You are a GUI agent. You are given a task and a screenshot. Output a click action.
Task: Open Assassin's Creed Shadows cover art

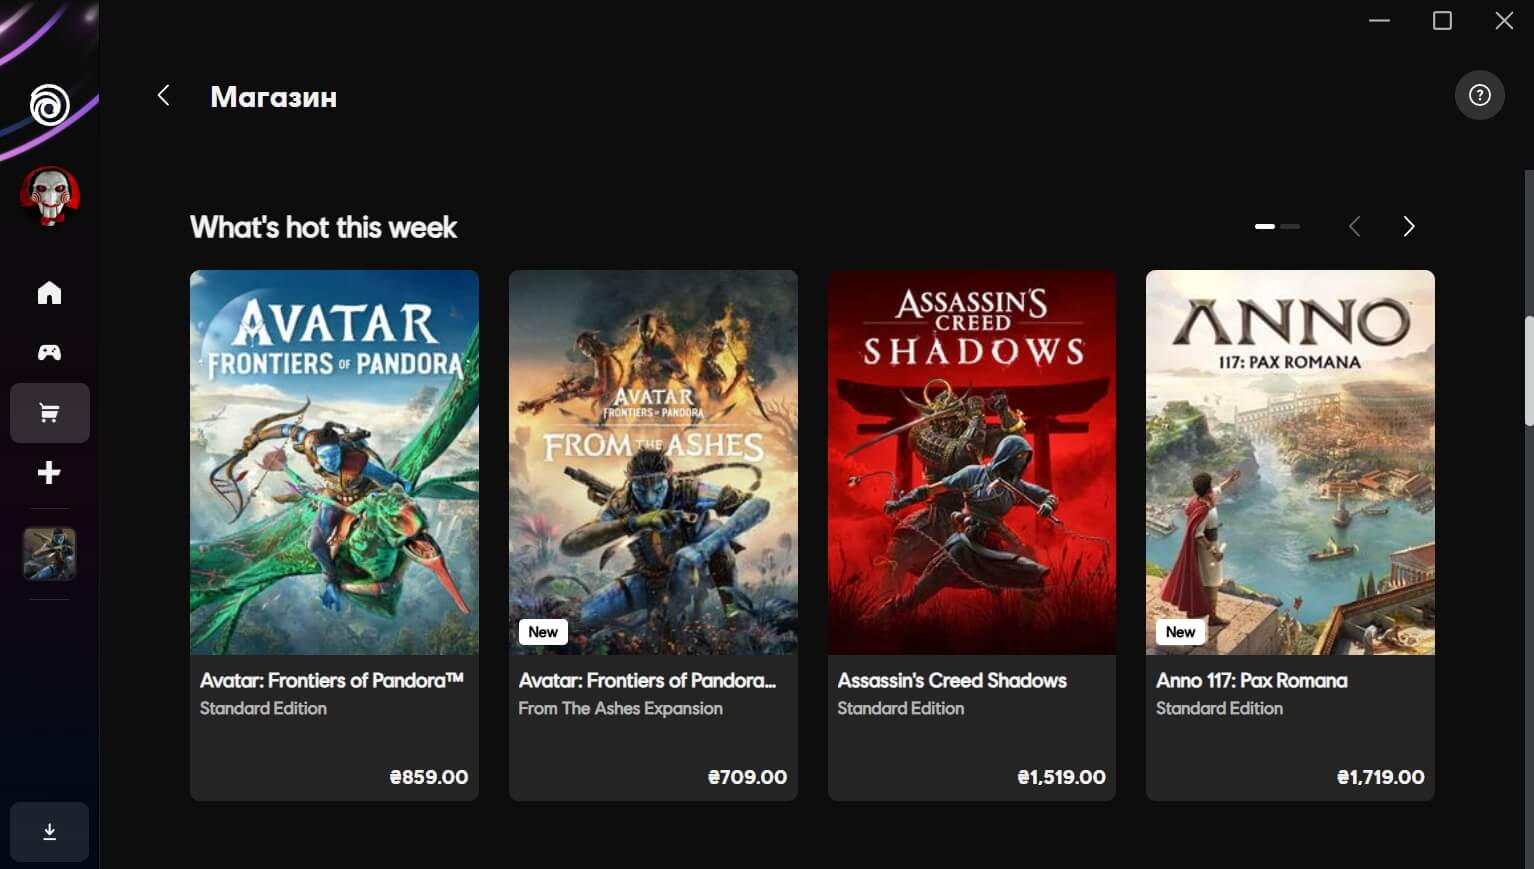pos(971,462)
